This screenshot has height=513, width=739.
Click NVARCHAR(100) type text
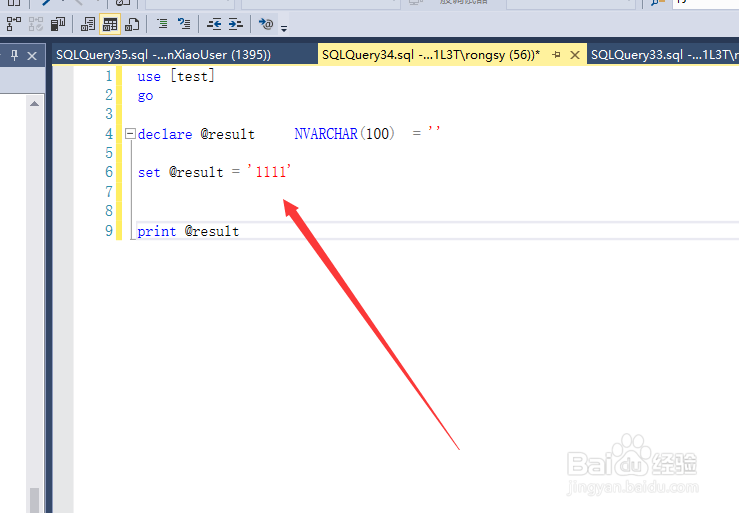(x=345, y=134)
